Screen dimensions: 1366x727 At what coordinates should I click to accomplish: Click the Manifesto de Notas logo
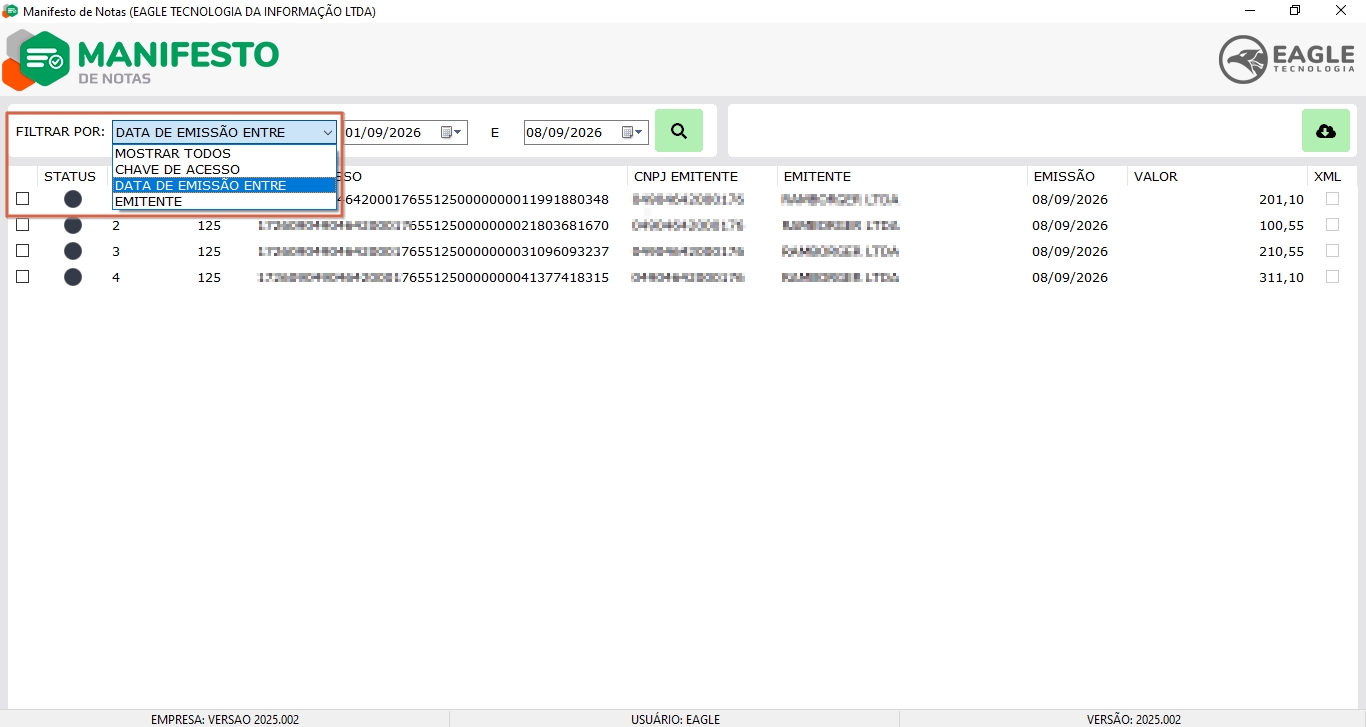(x=141, y=59)
